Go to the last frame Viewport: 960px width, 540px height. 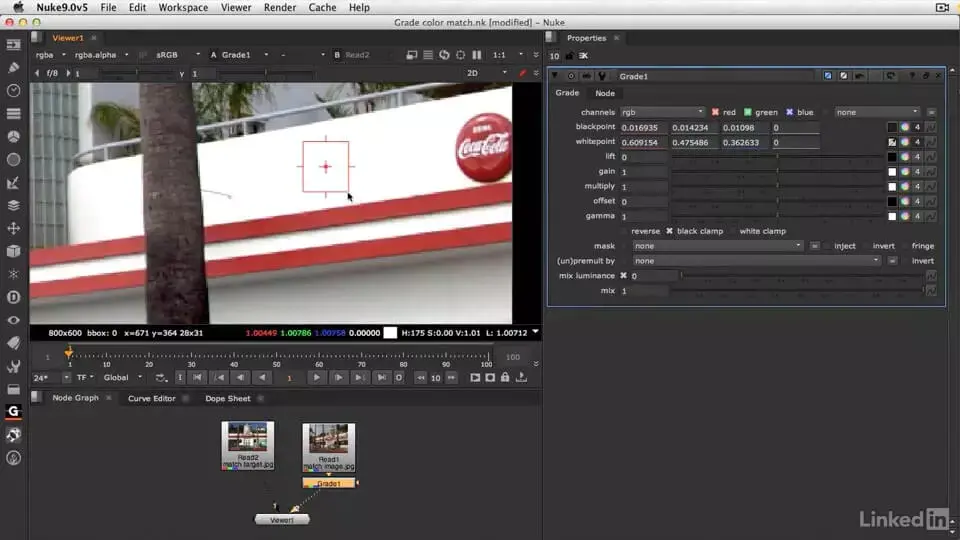pyautogui.click(x=381, y=378)
